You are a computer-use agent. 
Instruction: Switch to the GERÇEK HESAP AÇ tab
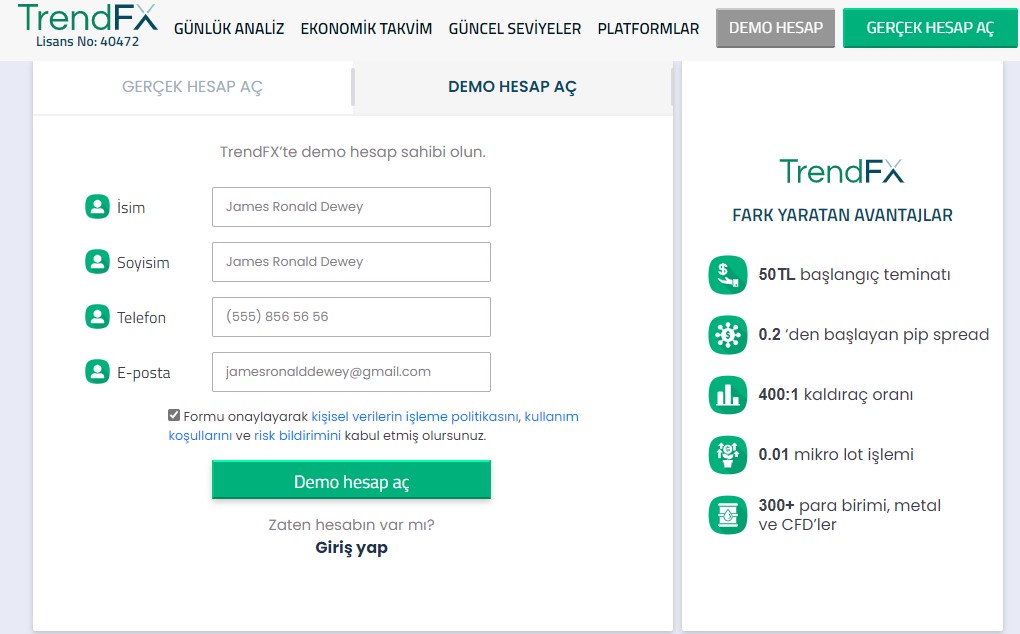[x=193, y=87]
